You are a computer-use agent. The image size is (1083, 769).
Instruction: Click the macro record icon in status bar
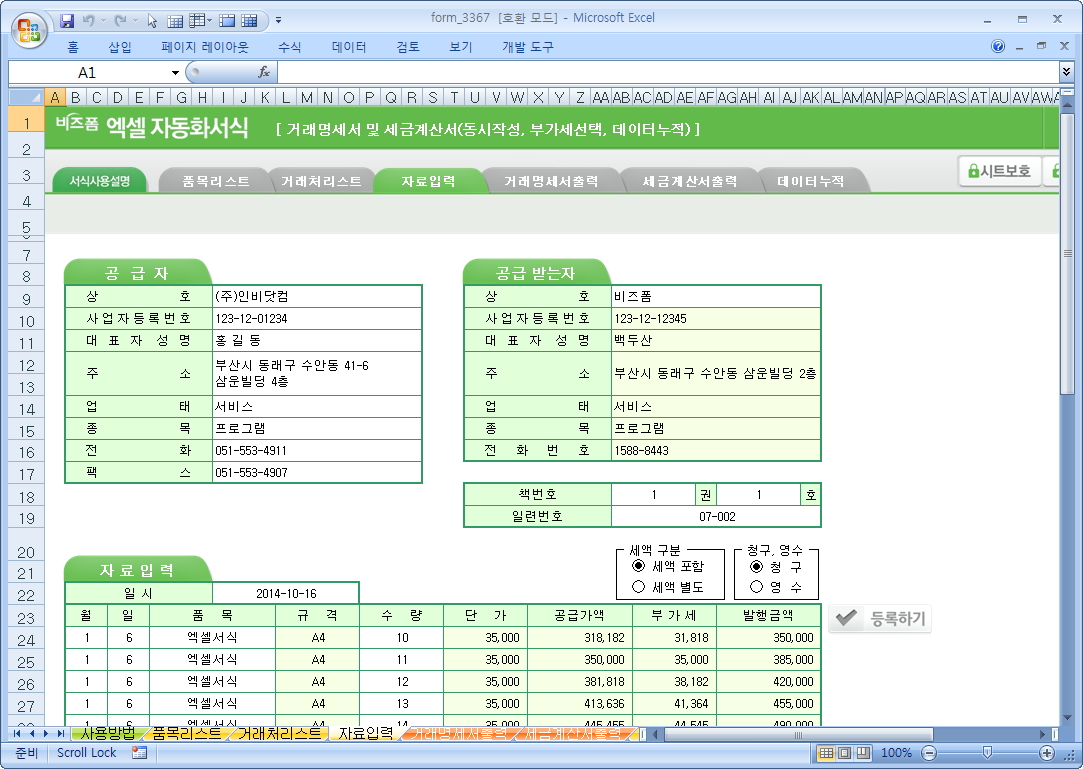coord(140,752)
